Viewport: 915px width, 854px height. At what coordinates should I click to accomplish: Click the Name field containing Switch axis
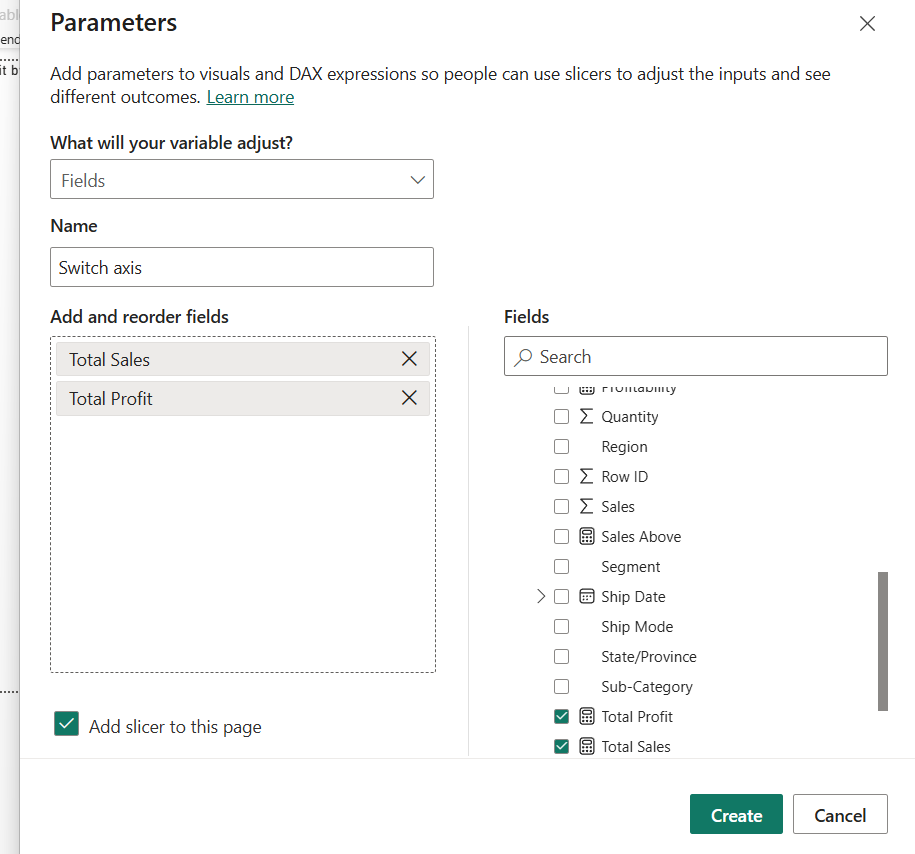point(242,268)
